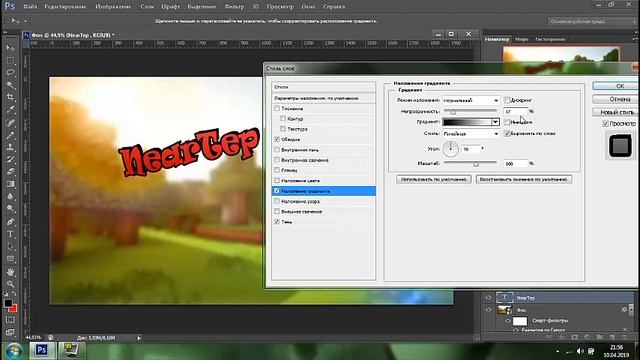This screenshot has width=640, height=360.
Task: Open the Файл menu
Action: [x=30, y=7]
